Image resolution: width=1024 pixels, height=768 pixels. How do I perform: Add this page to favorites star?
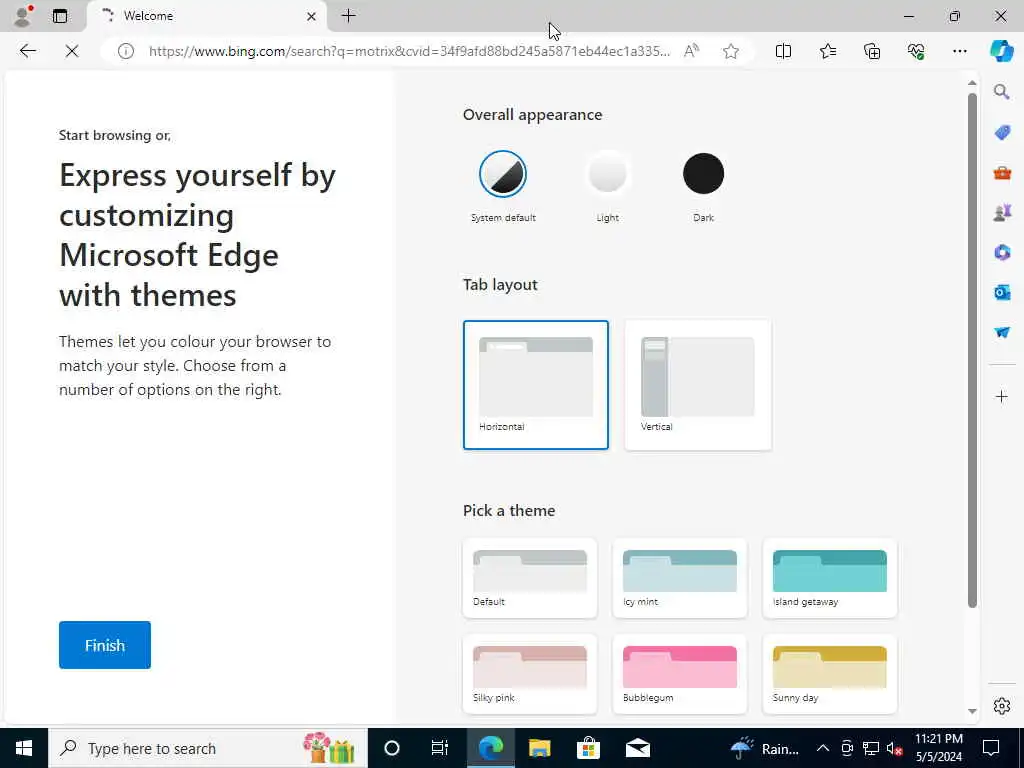click(731, 51)
